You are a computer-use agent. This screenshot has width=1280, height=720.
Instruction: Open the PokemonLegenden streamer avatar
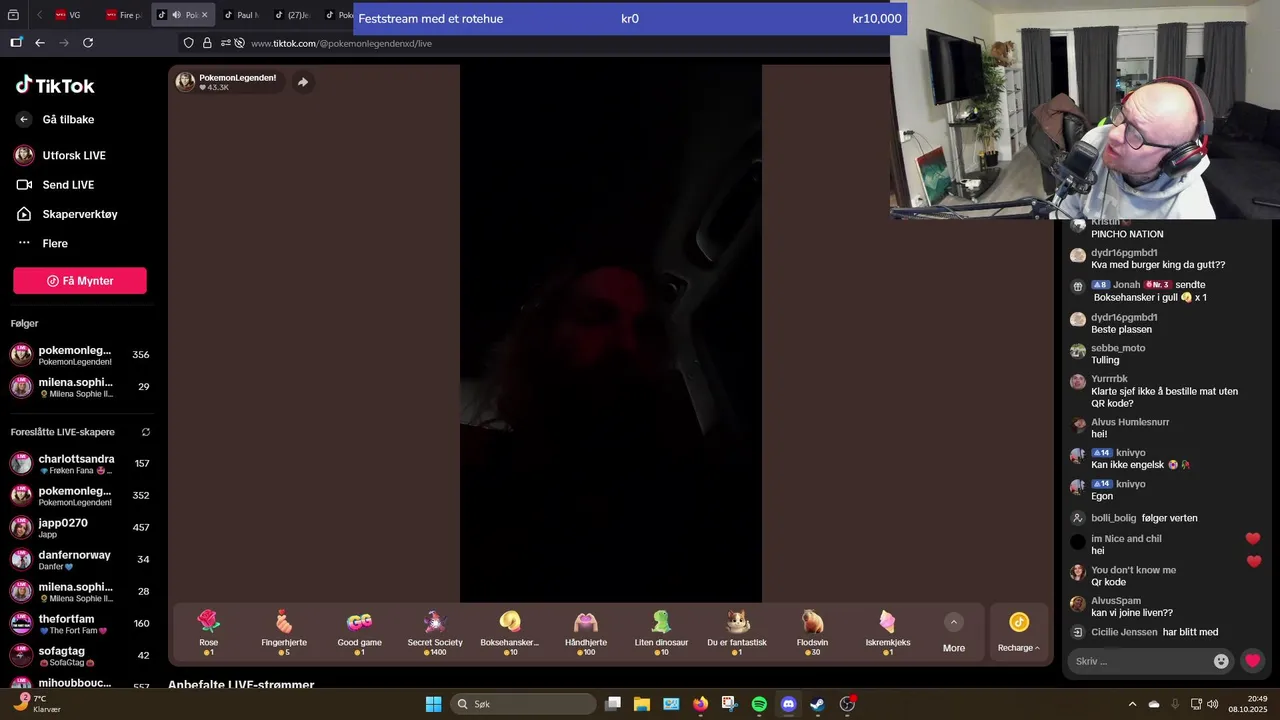185,82
